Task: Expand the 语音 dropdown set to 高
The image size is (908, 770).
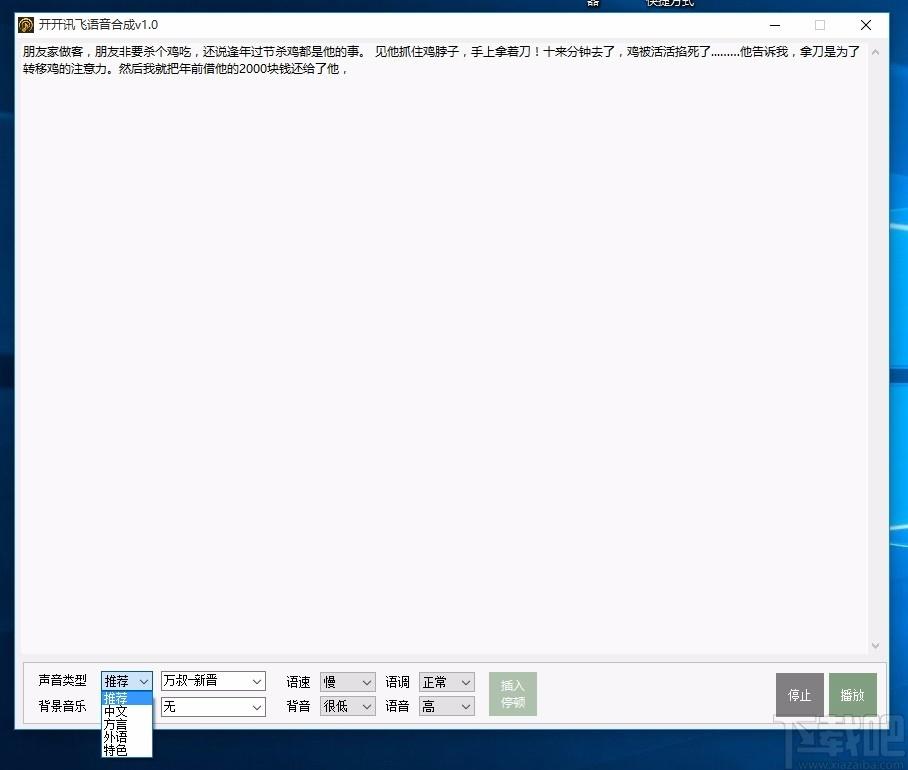Action: pos(446,706)
